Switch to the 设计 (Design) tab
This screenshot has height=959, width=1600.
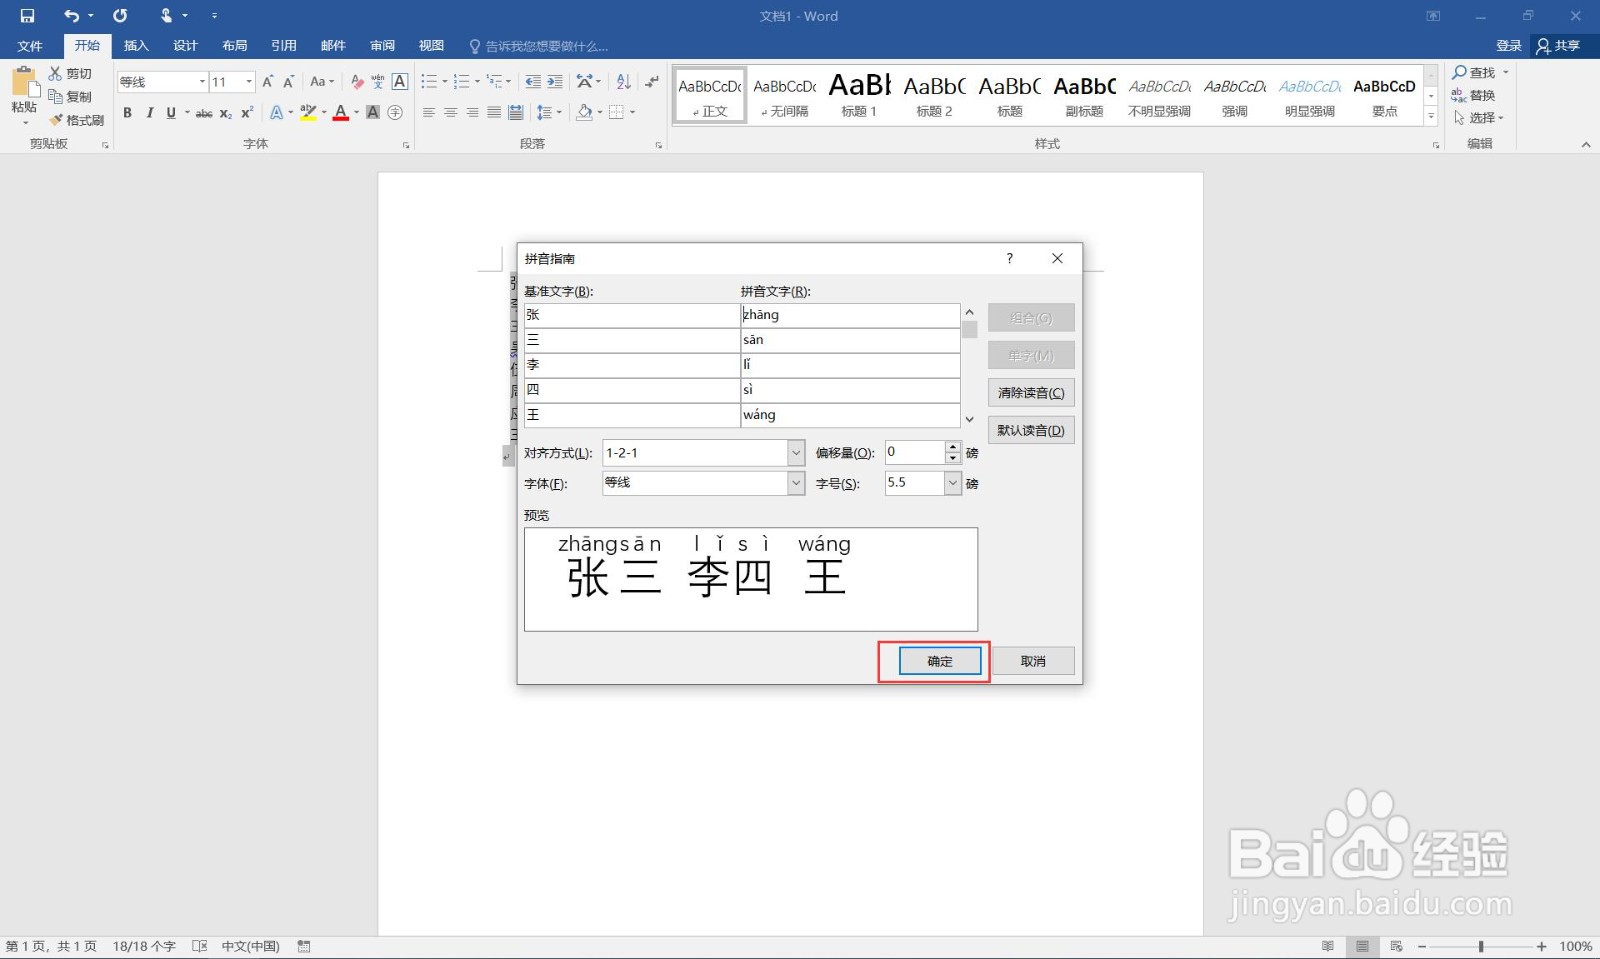click(185, 46)
